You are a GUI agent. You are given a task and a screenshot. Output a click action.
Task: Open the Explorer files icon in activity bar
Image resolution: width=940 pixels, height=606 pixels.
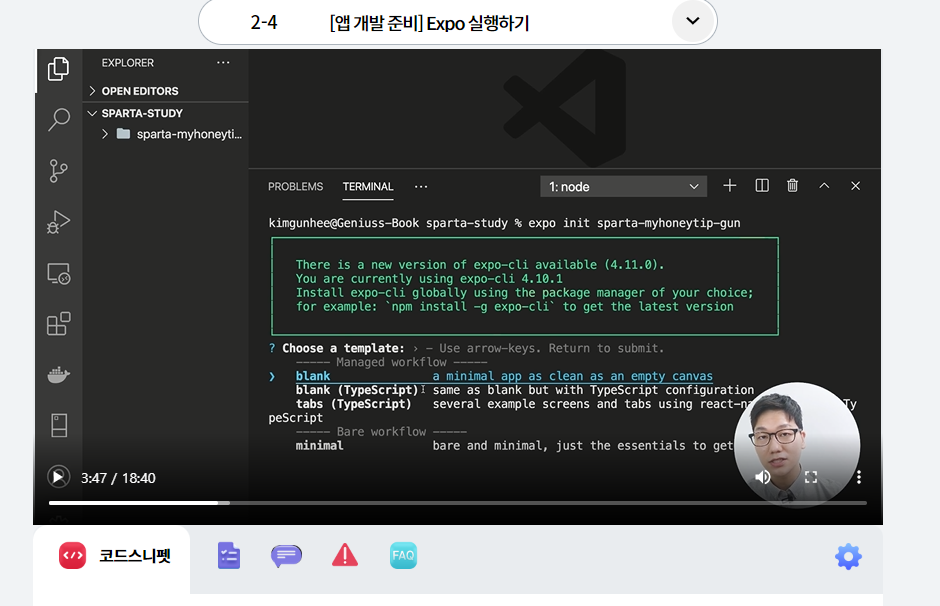click(58, 68)
